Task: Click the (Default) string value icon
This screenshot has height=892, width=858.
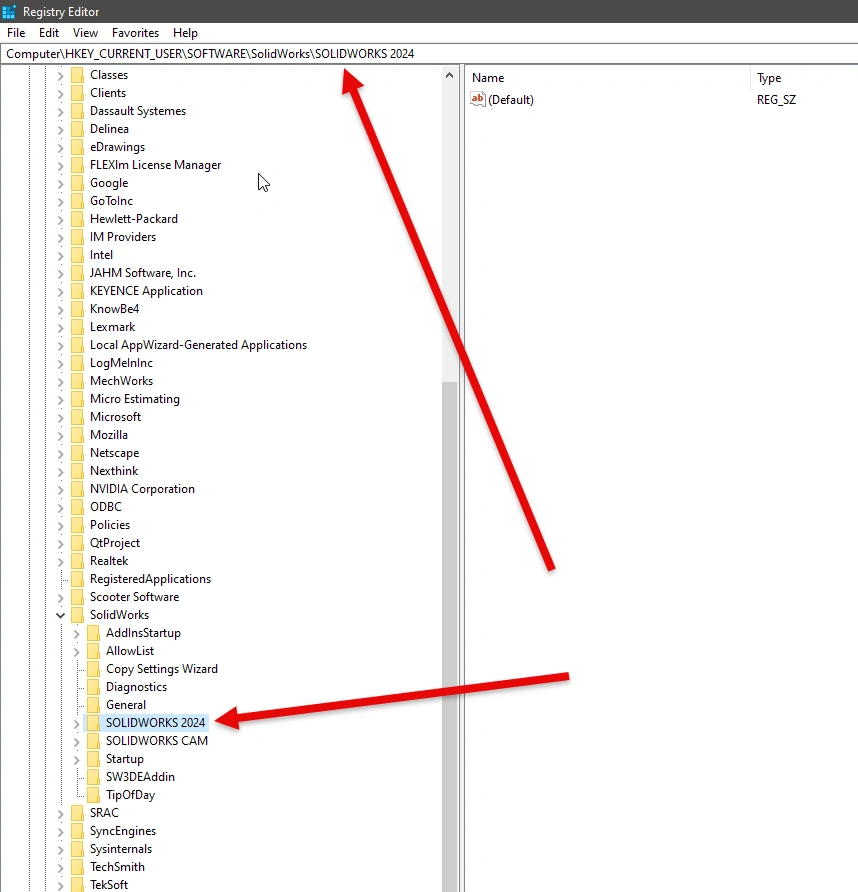Action: [x=478, y=100]
